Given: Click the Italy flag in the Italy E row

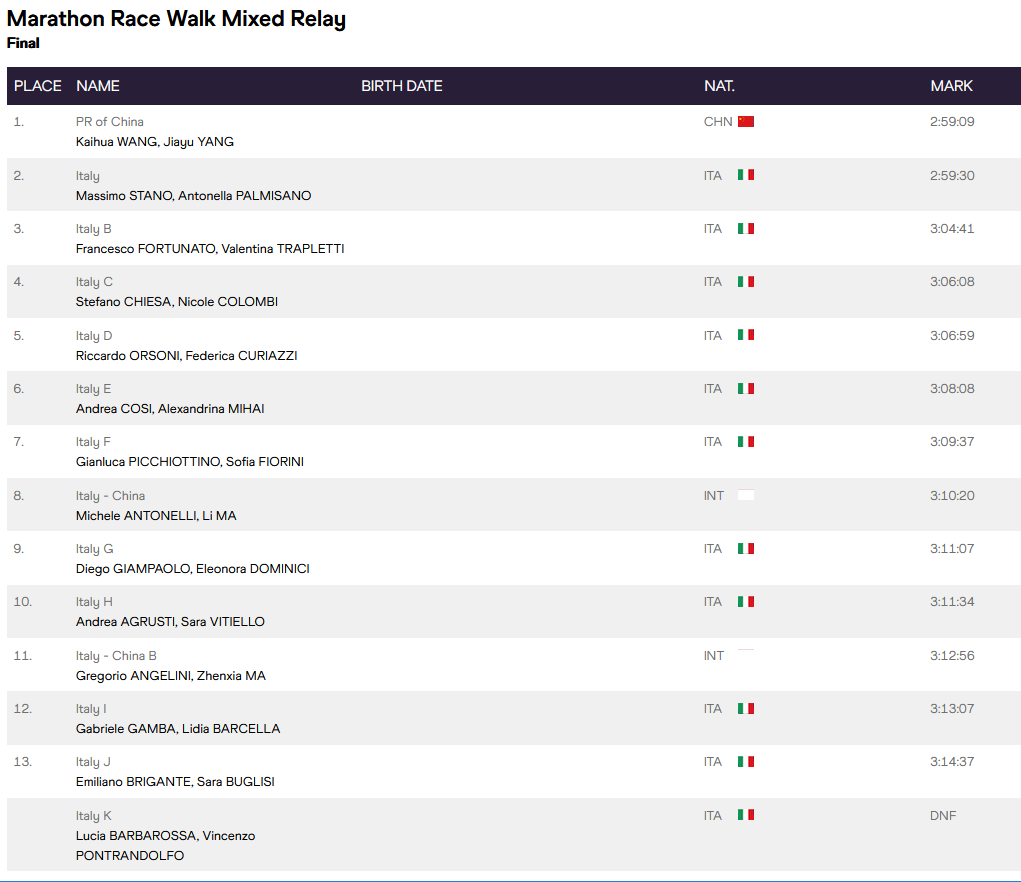Looking at the screenshot, I should click(746, 389).
